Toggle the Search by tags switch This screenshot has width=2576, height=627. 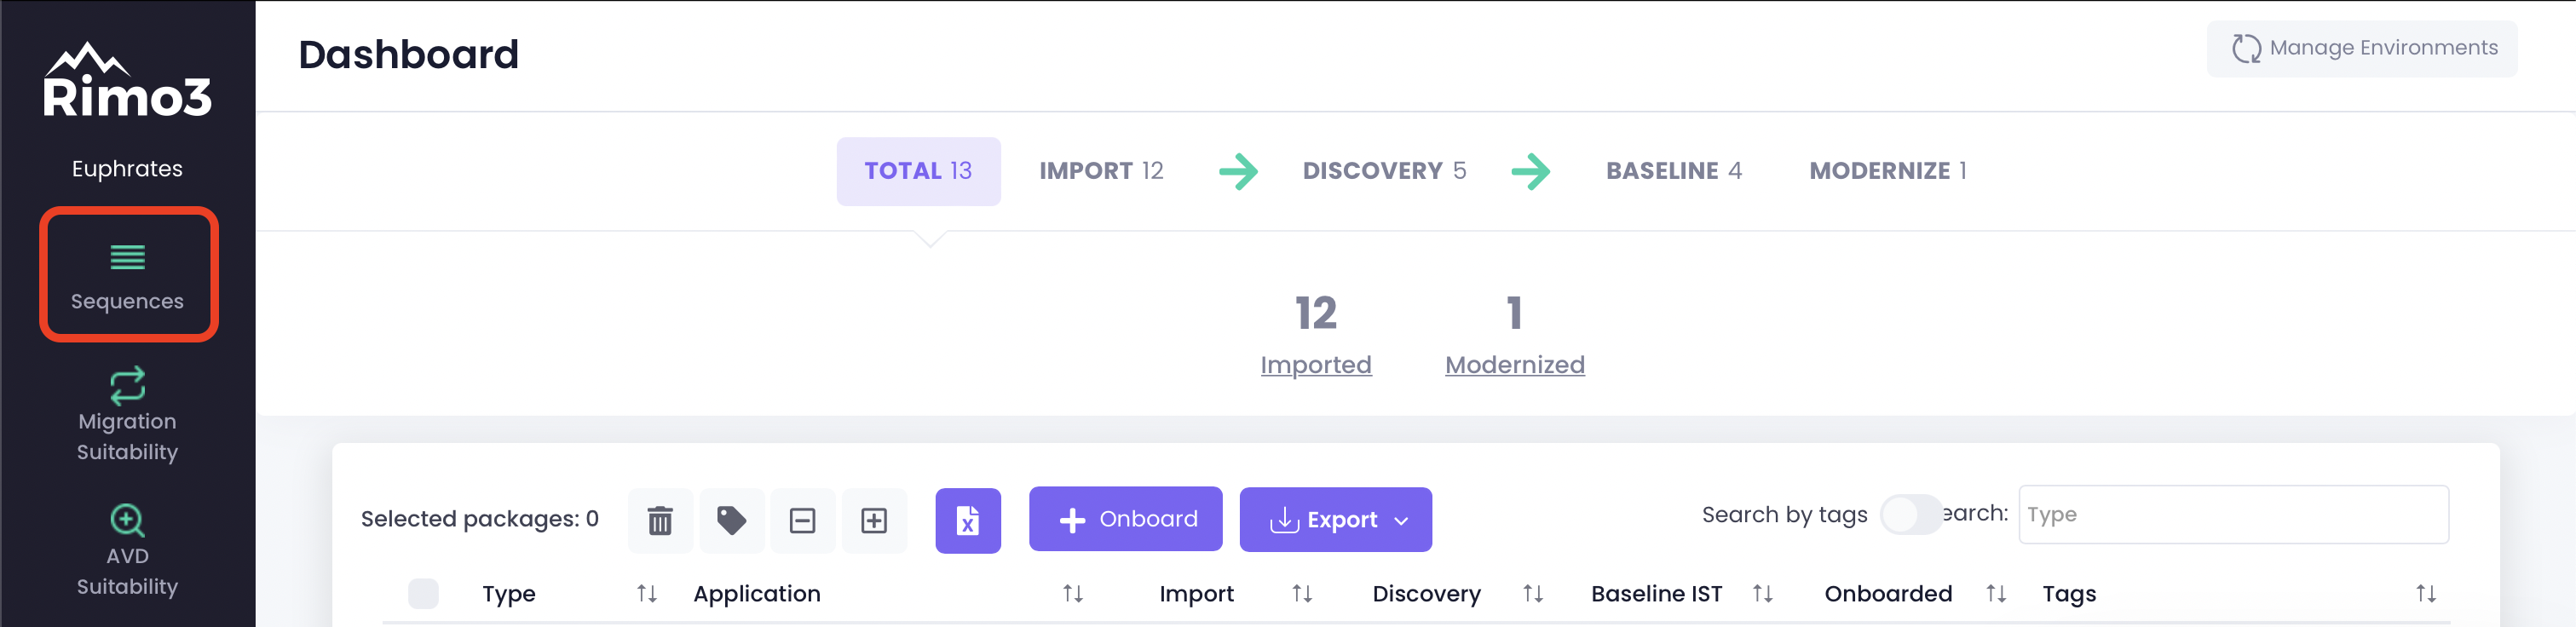pyautogui.click(x=1909, y=515)
